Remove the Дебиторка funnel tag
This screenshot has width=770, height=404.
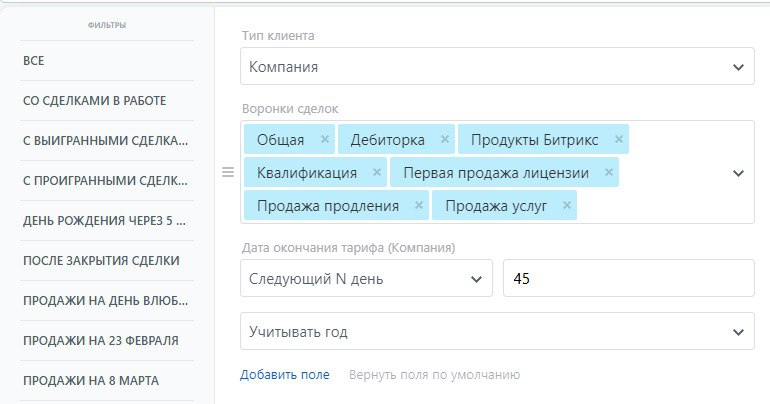pyautogui.click(x=444, y=139)
